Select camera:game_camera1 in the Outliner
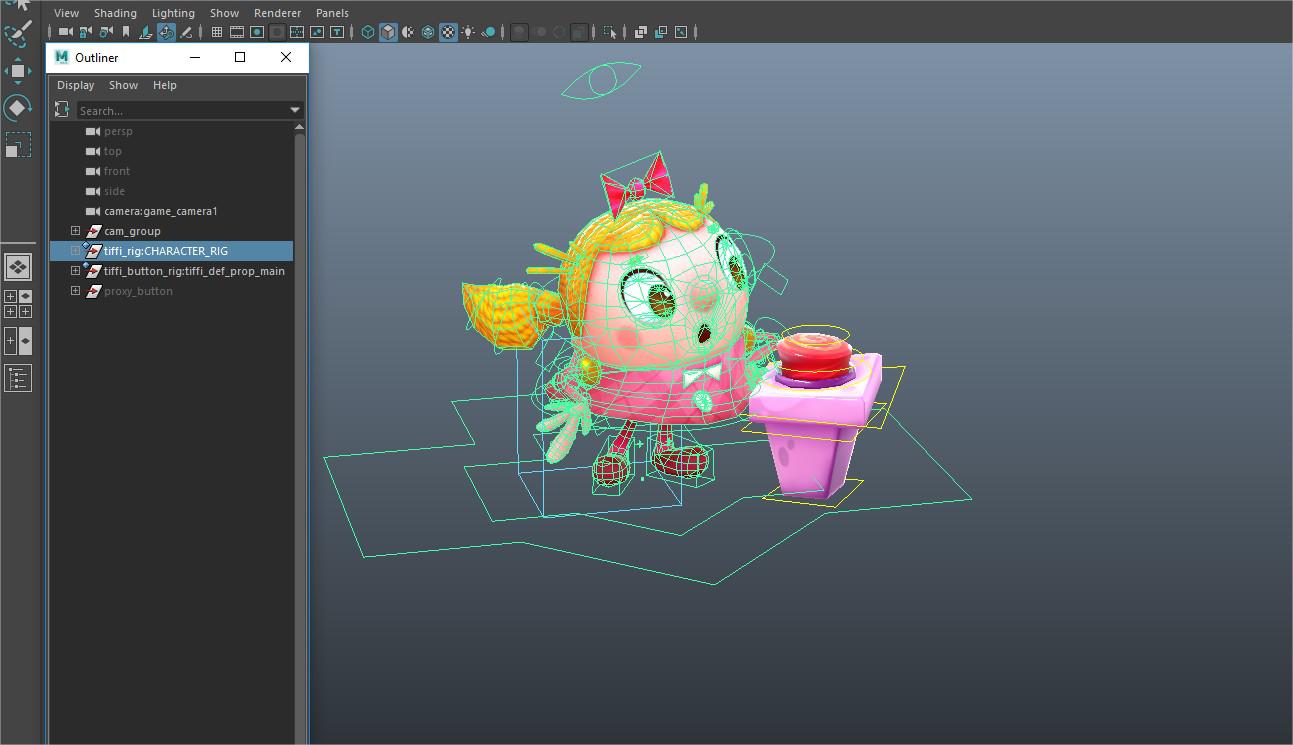The image size is (1293, 745). point(160,211)
